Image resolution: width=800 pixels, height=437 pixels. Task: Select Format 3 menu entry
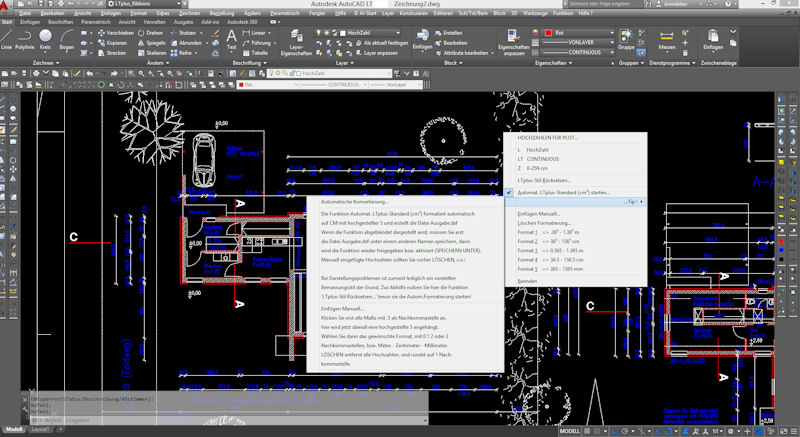(x=576, y=251)
